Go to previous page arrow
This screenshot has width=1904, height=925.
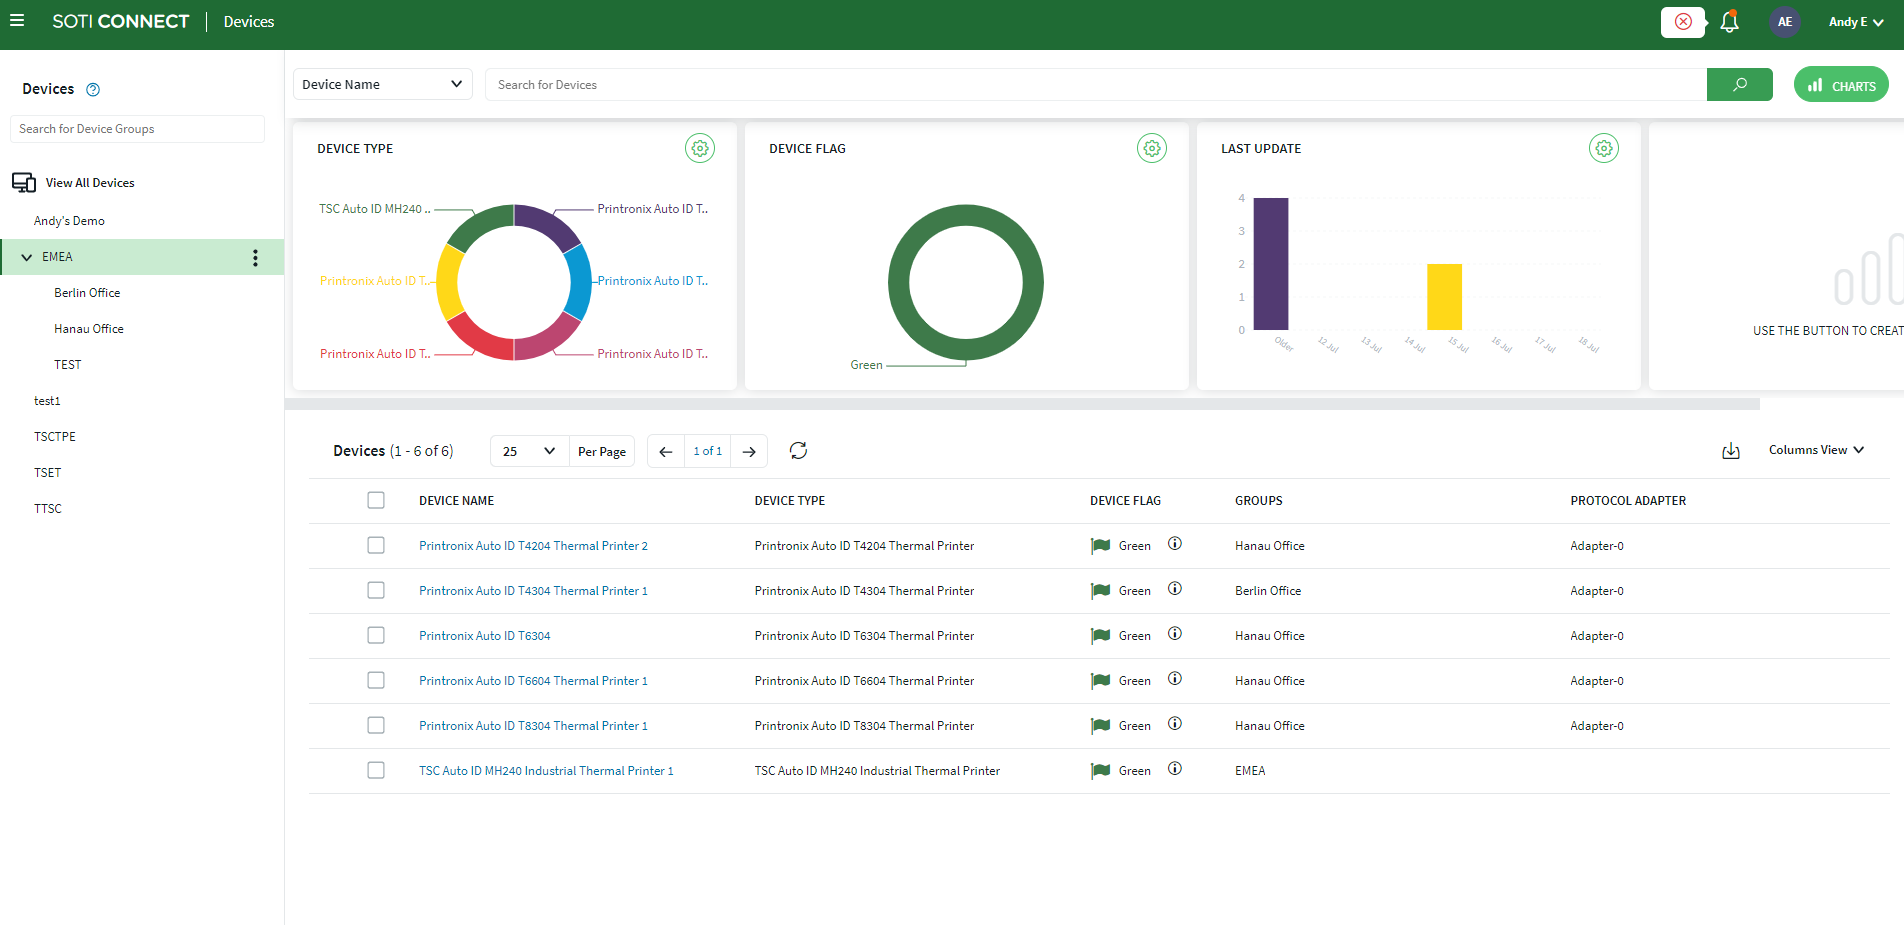(x=666, y=452)
